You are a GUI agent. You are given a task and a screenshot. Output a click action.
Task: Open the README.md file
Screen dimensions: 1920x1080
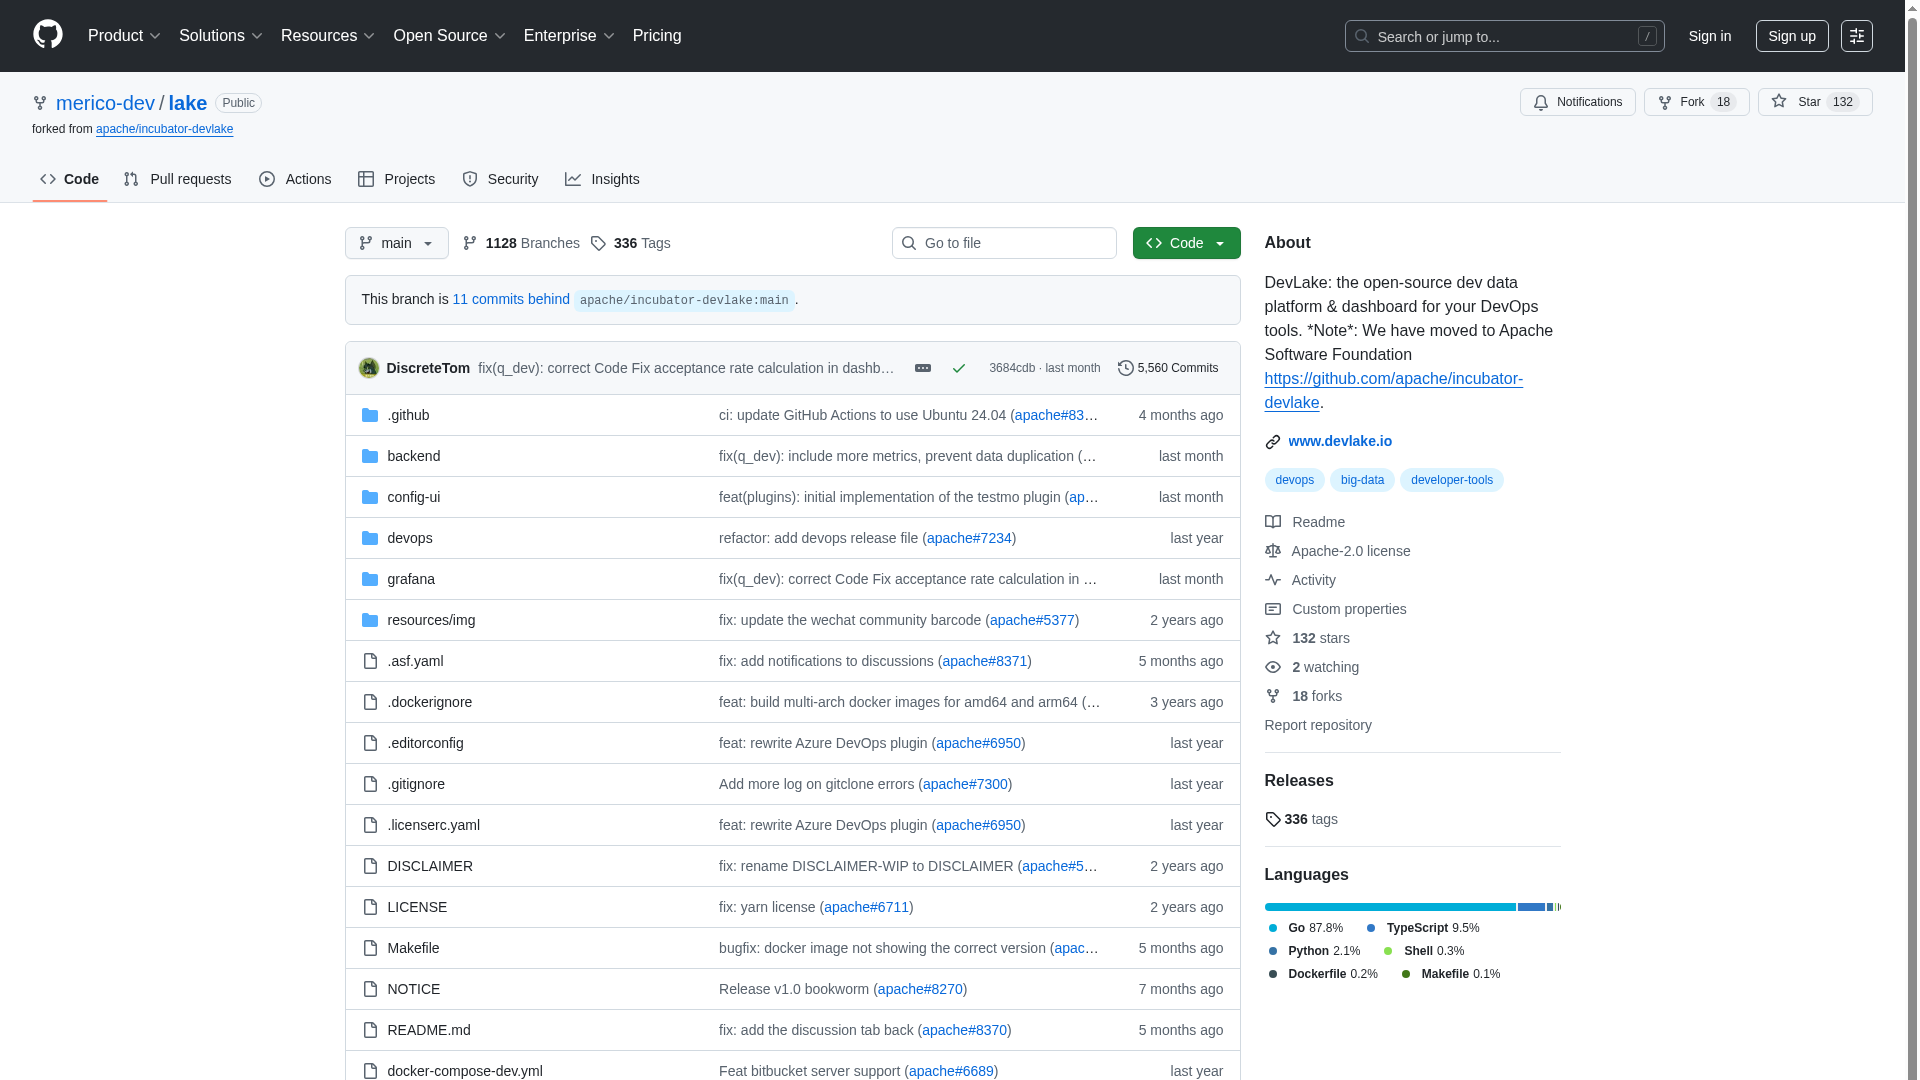(429, 1030)
